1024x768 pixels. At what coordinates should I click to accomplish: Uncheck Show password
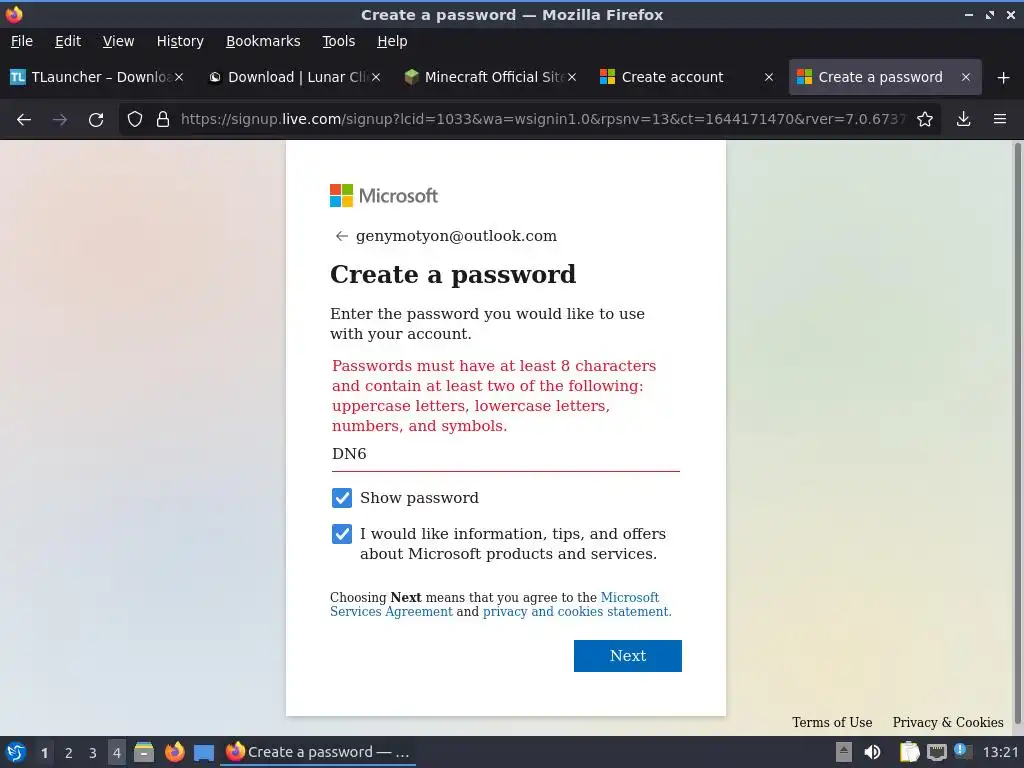pos(342,498)
